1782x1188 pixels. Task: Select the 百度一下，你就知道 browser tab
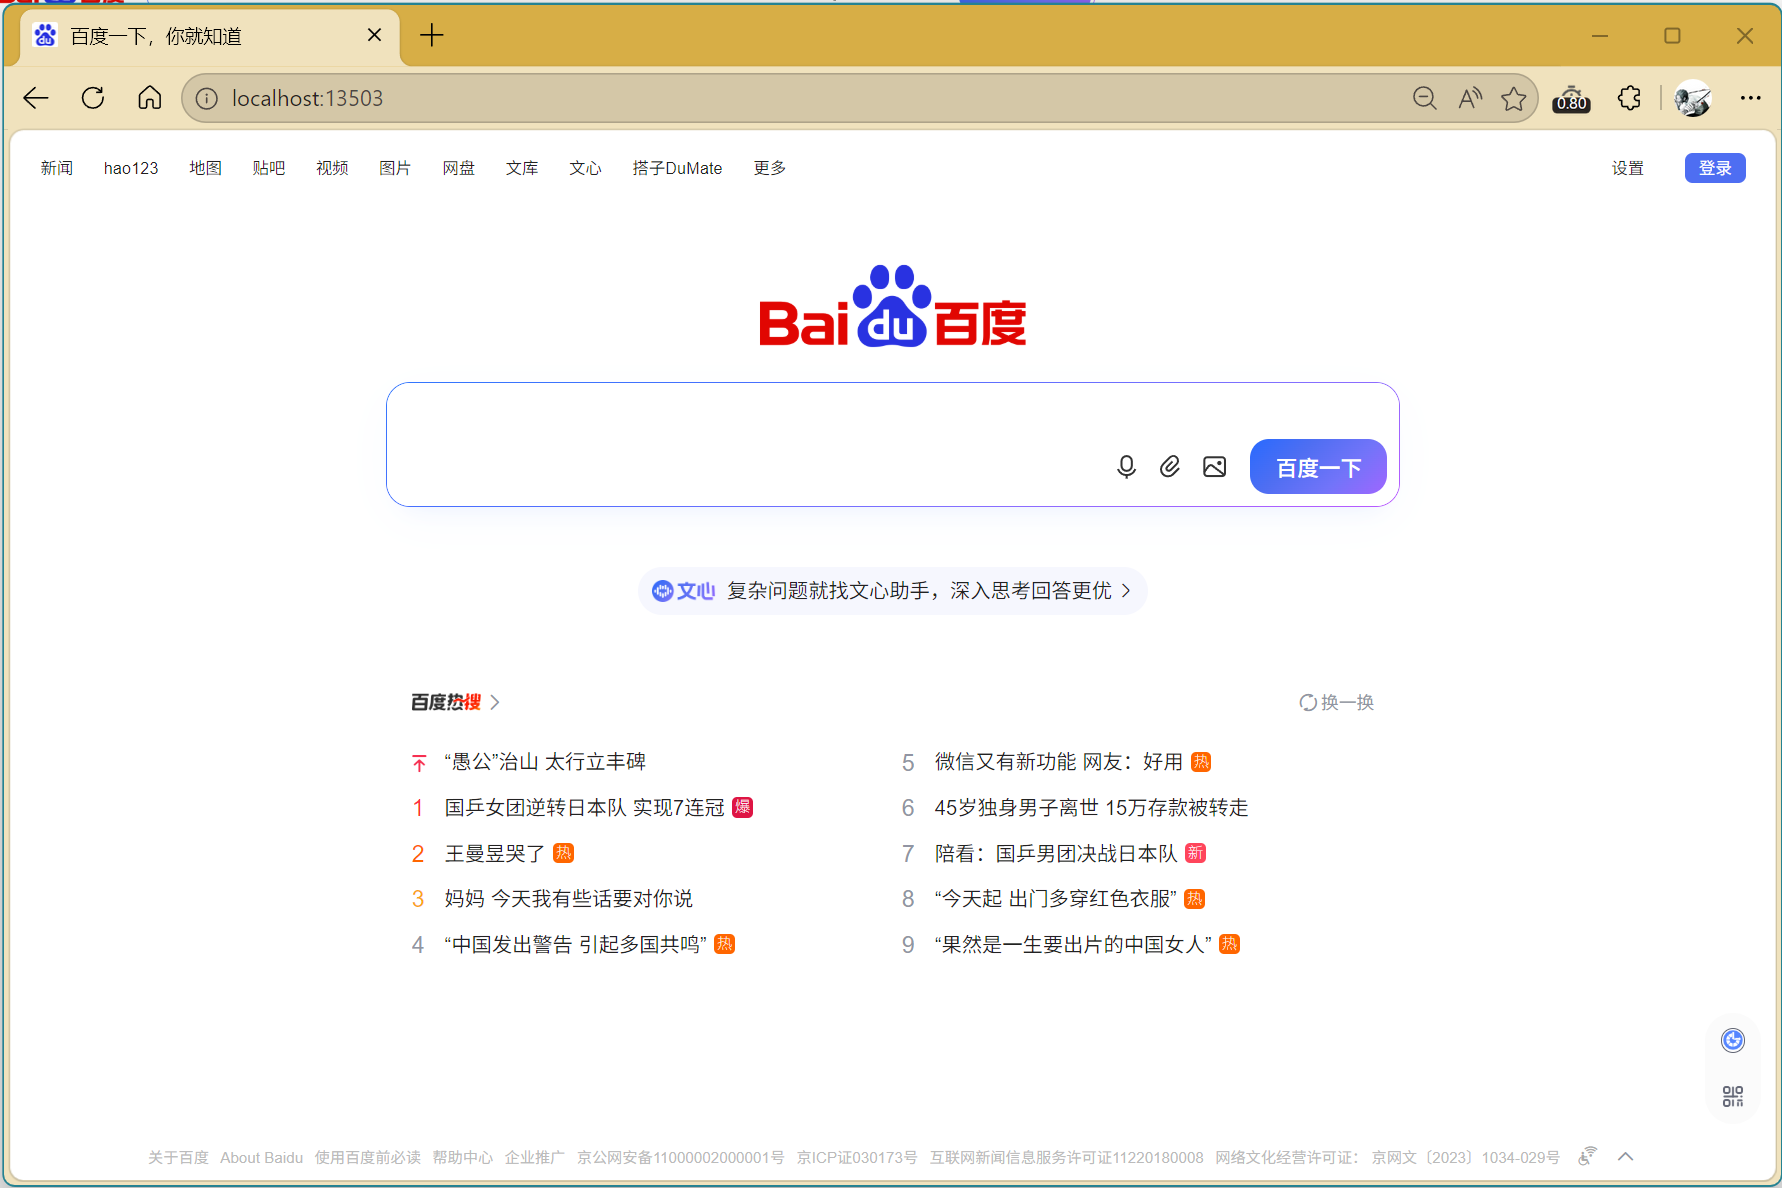tap(210, 36)
